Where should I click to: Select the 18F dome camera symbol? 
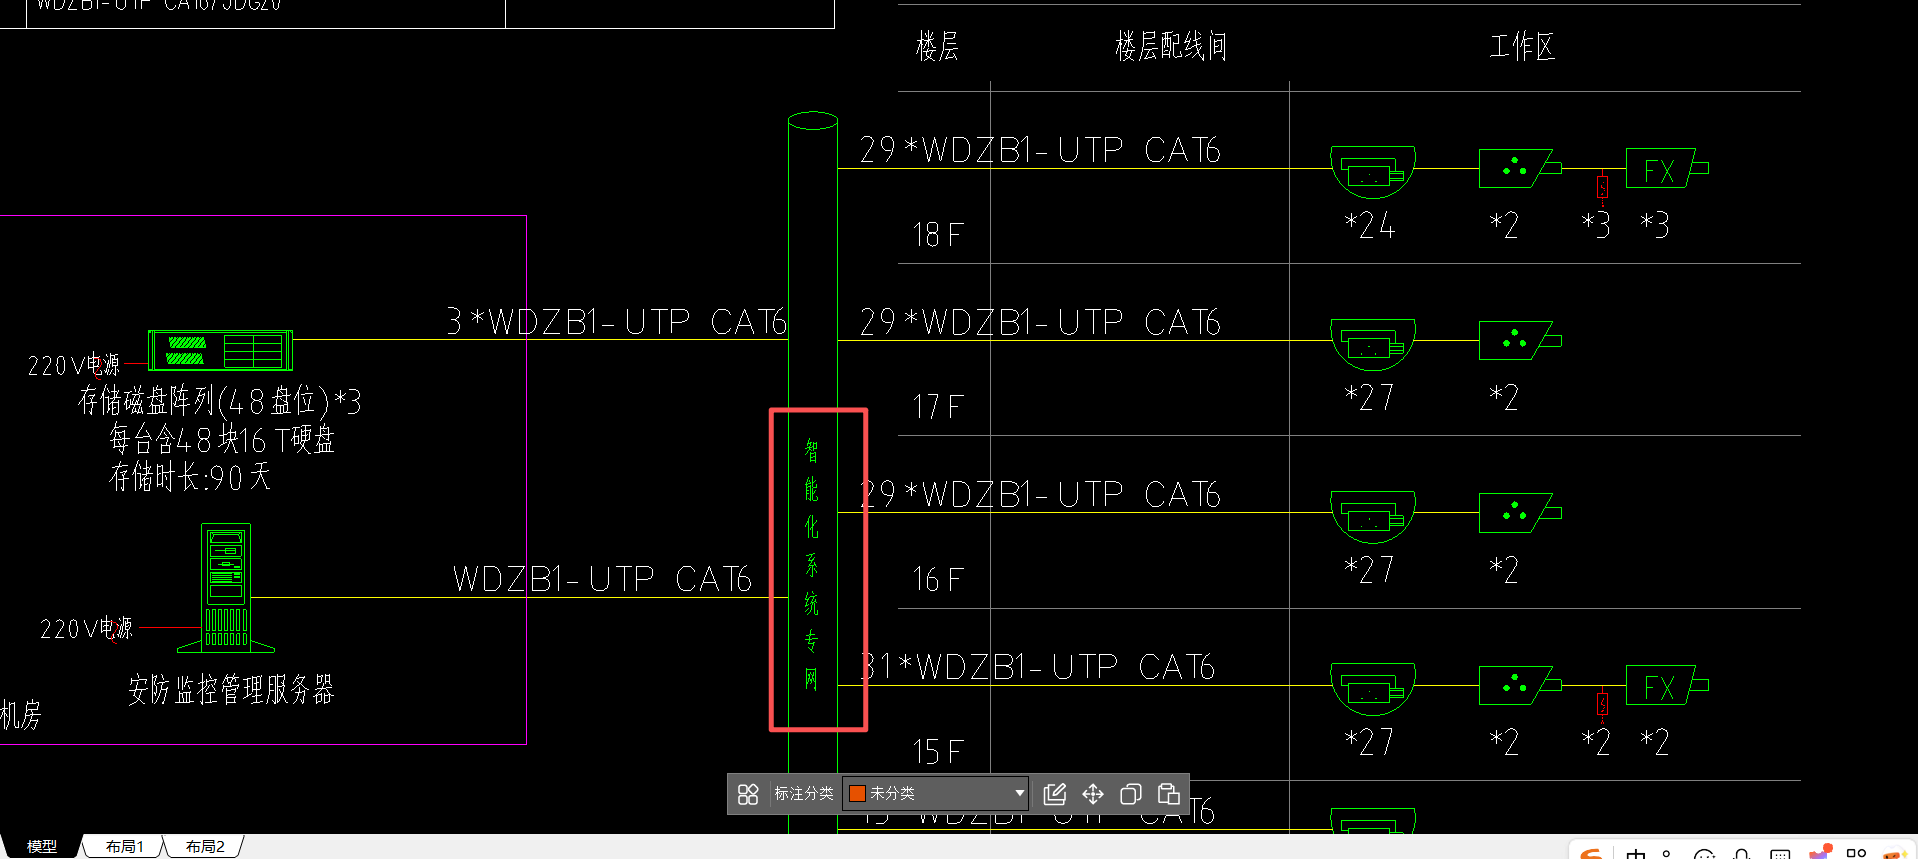coord(1372,172)
